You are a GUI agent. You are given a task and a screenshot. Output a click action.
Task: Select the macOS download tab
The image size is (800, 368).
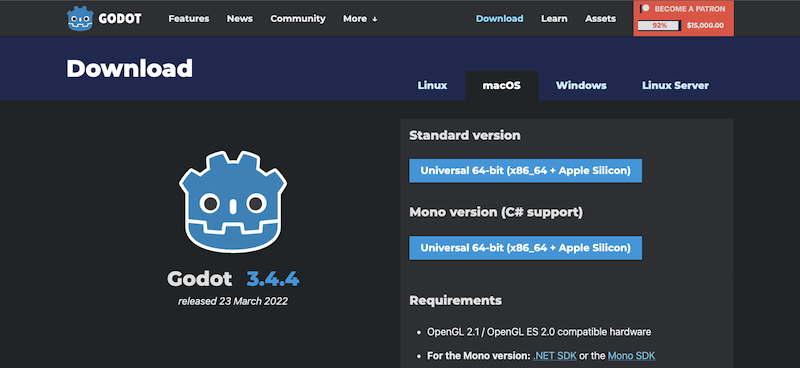click(x=502, y=86)
